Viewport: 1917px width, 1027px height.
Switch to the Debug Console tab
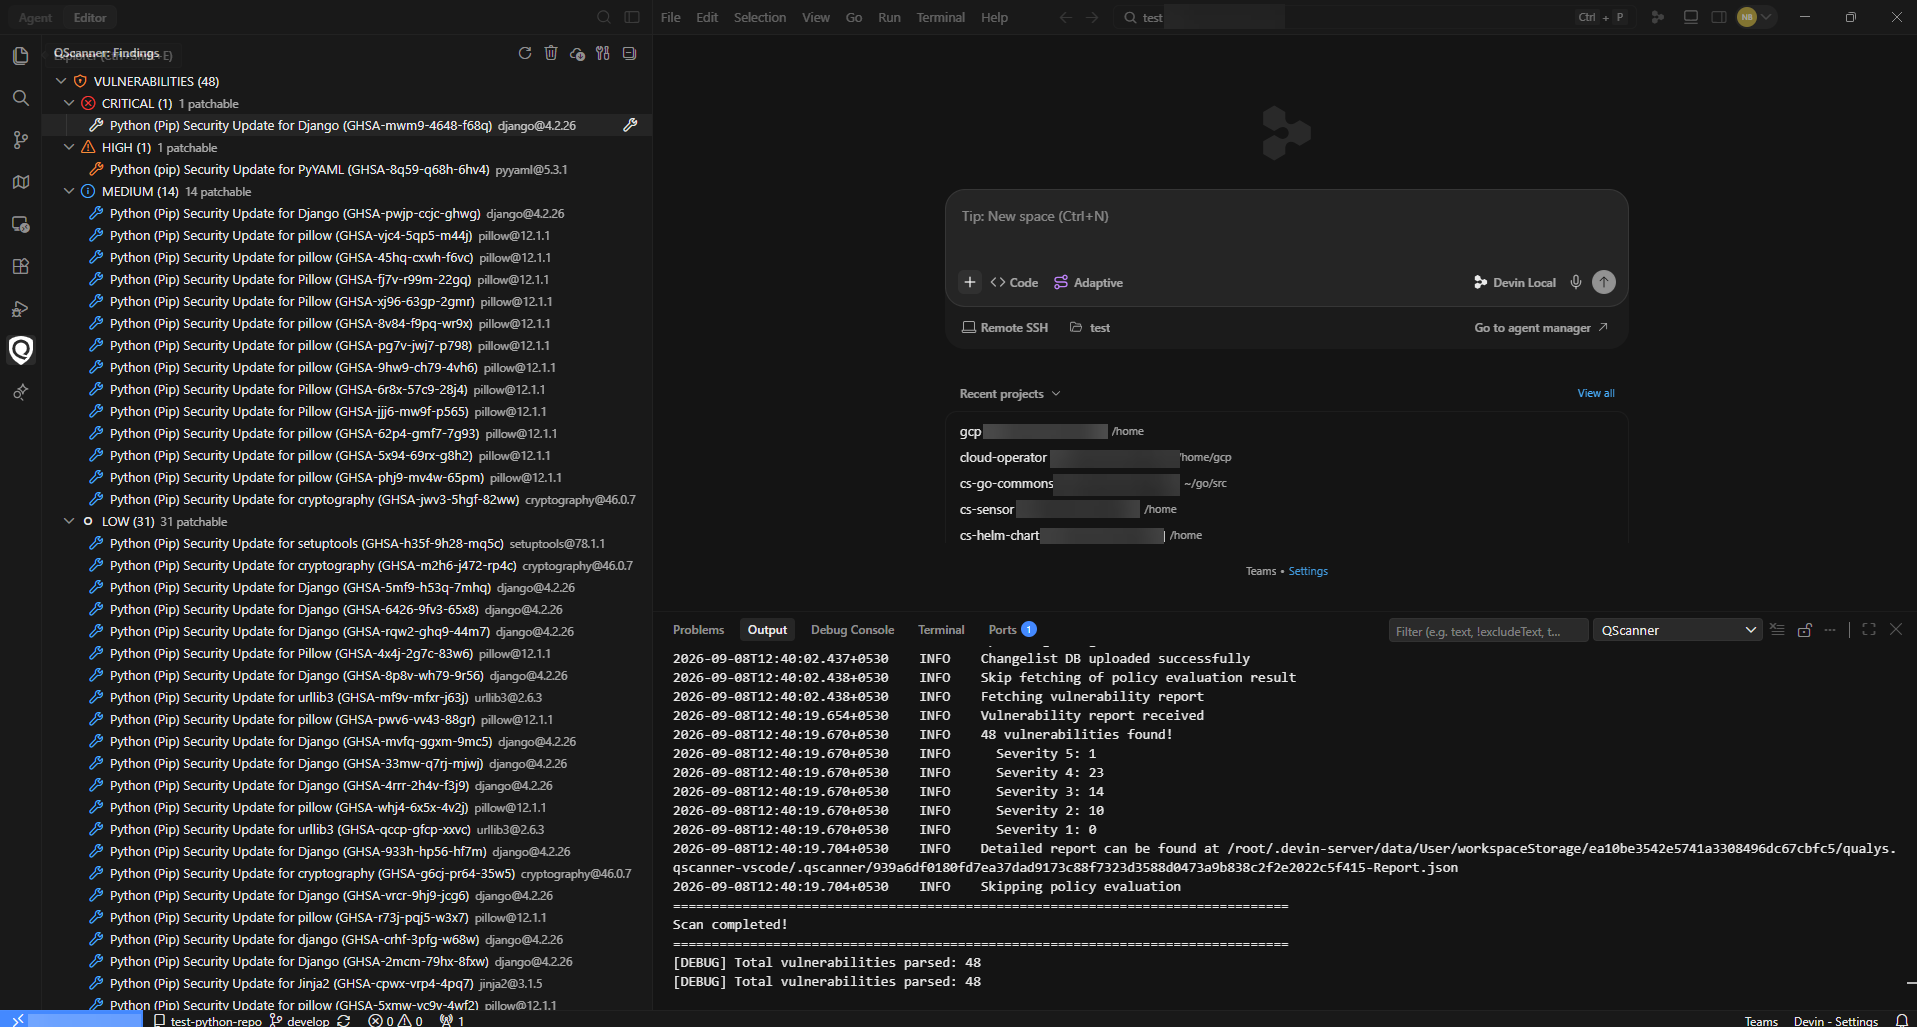click(x=852, y=630)
